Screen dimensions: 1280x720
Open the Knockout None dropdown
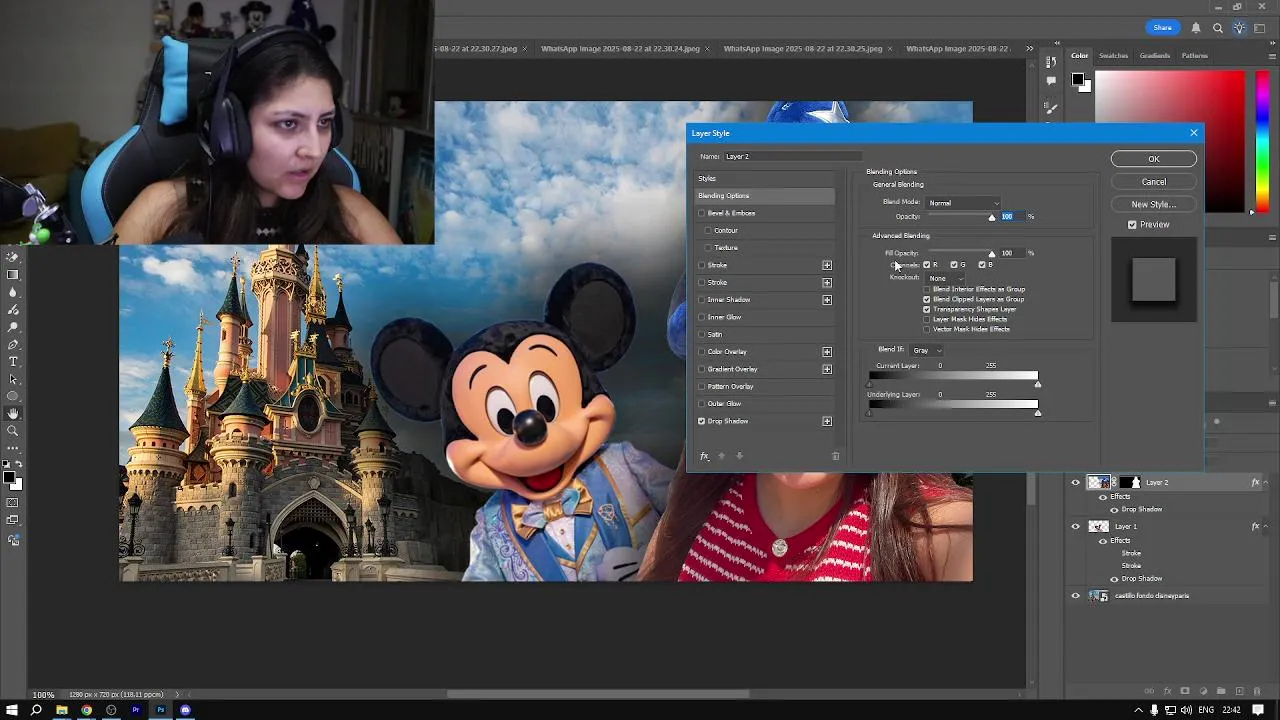click(945, 278)
